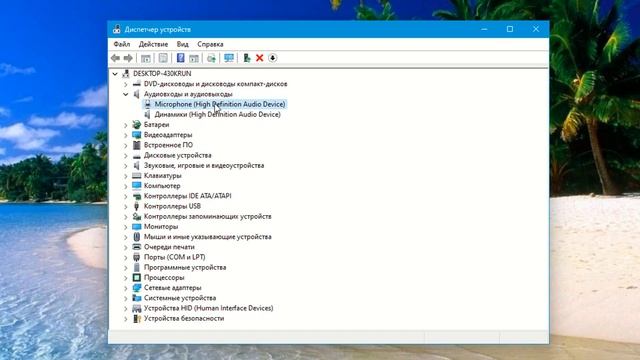
Task: Click the Microphone device icon
Action: [147, 104]
